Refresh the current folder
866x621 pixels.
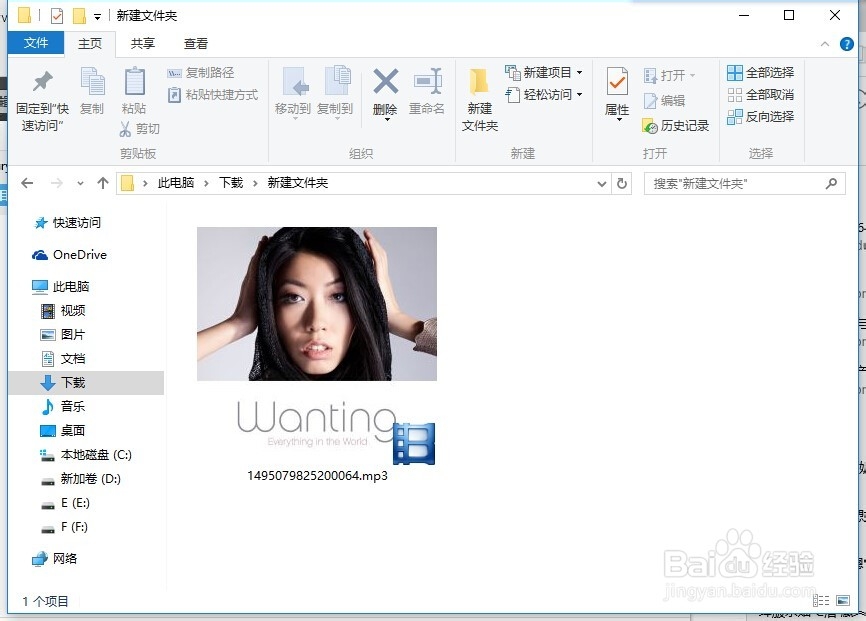tap(622, 183)
